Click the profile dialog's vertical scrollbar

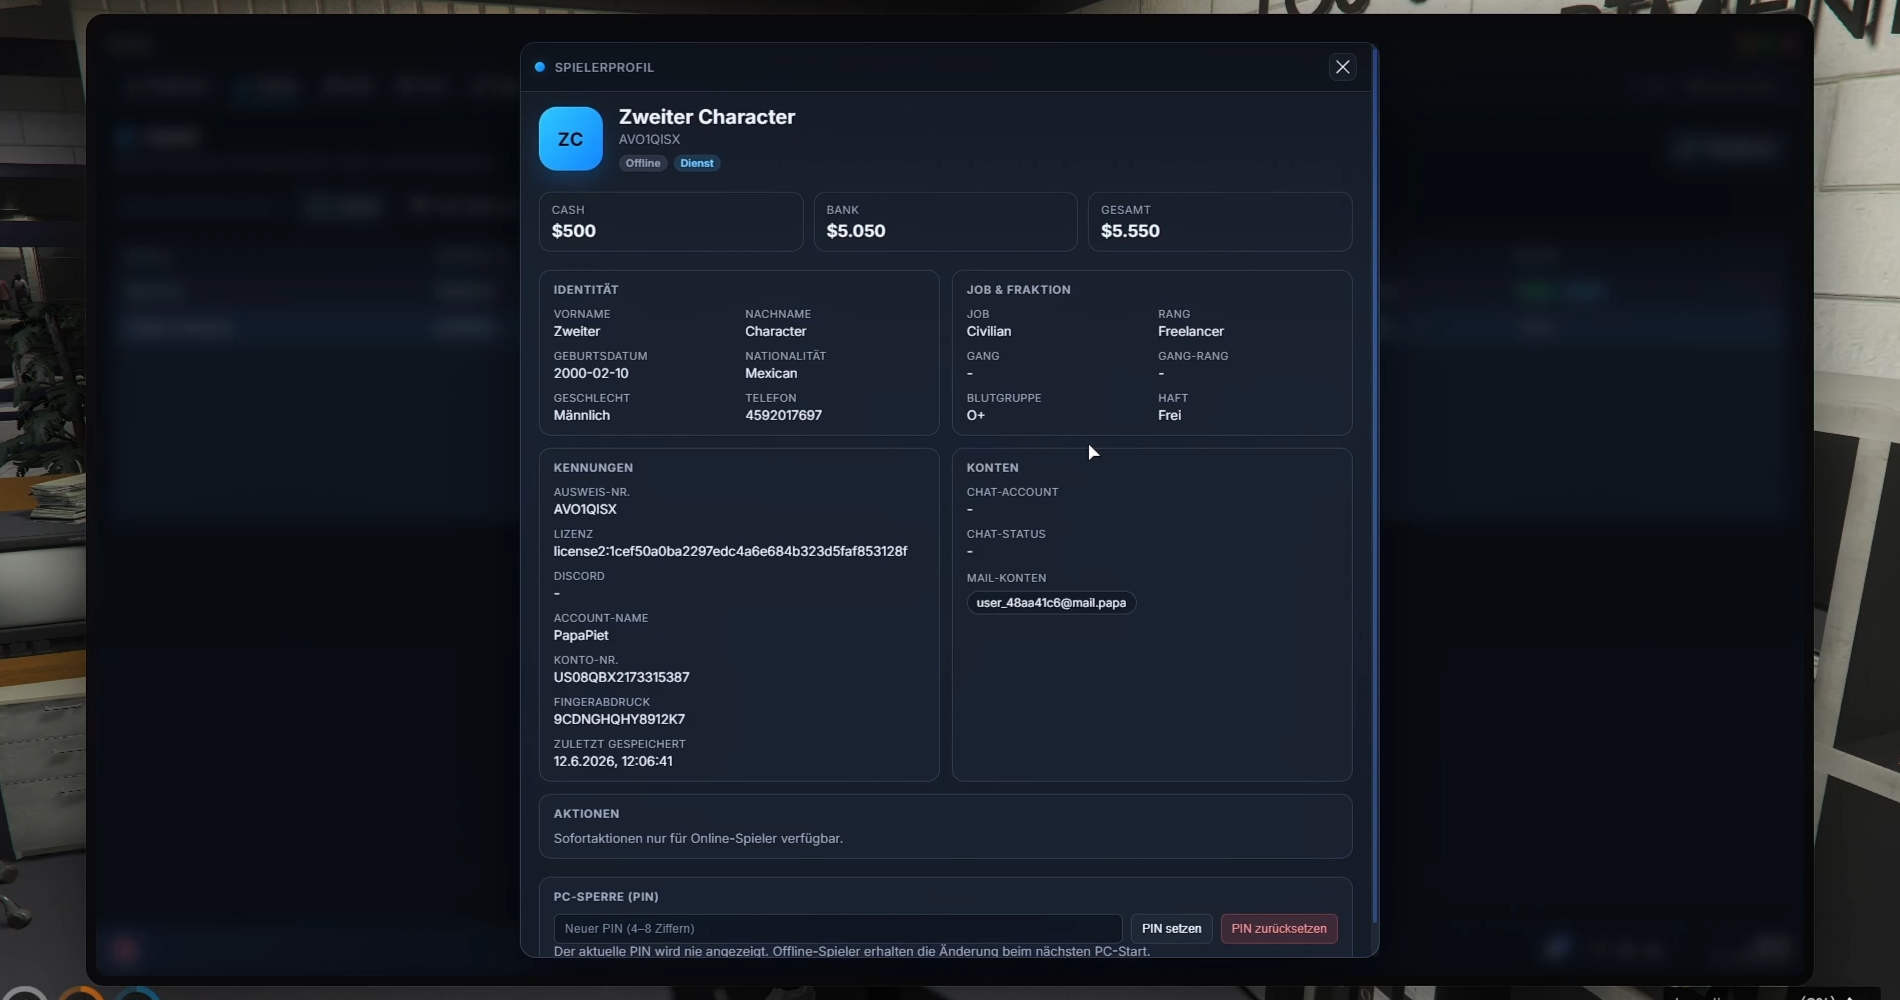(1376, 485)
